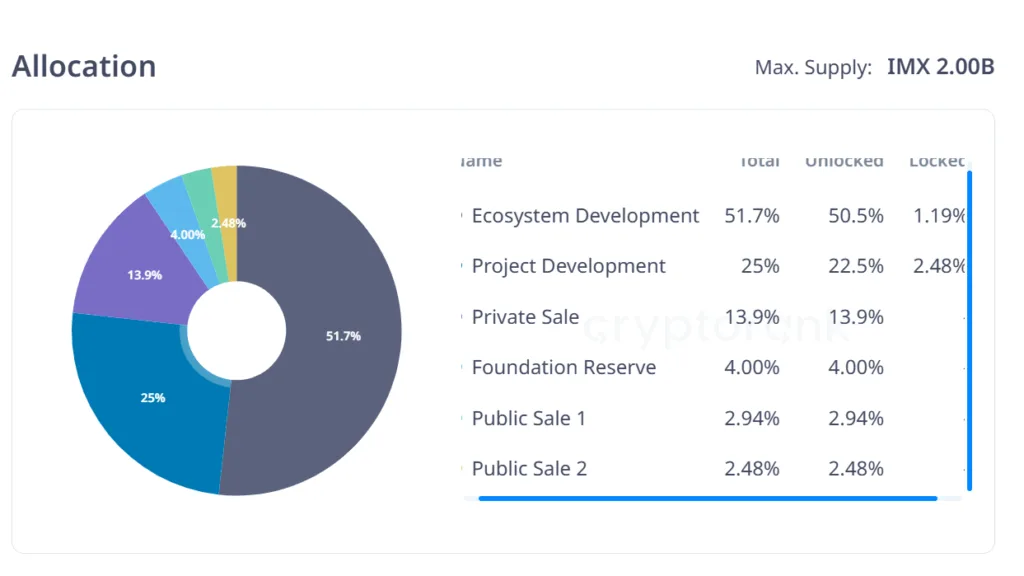Screen dimensions: 1024x576
Task: Select the Public Sale 1 row
Action: [529, 418]
